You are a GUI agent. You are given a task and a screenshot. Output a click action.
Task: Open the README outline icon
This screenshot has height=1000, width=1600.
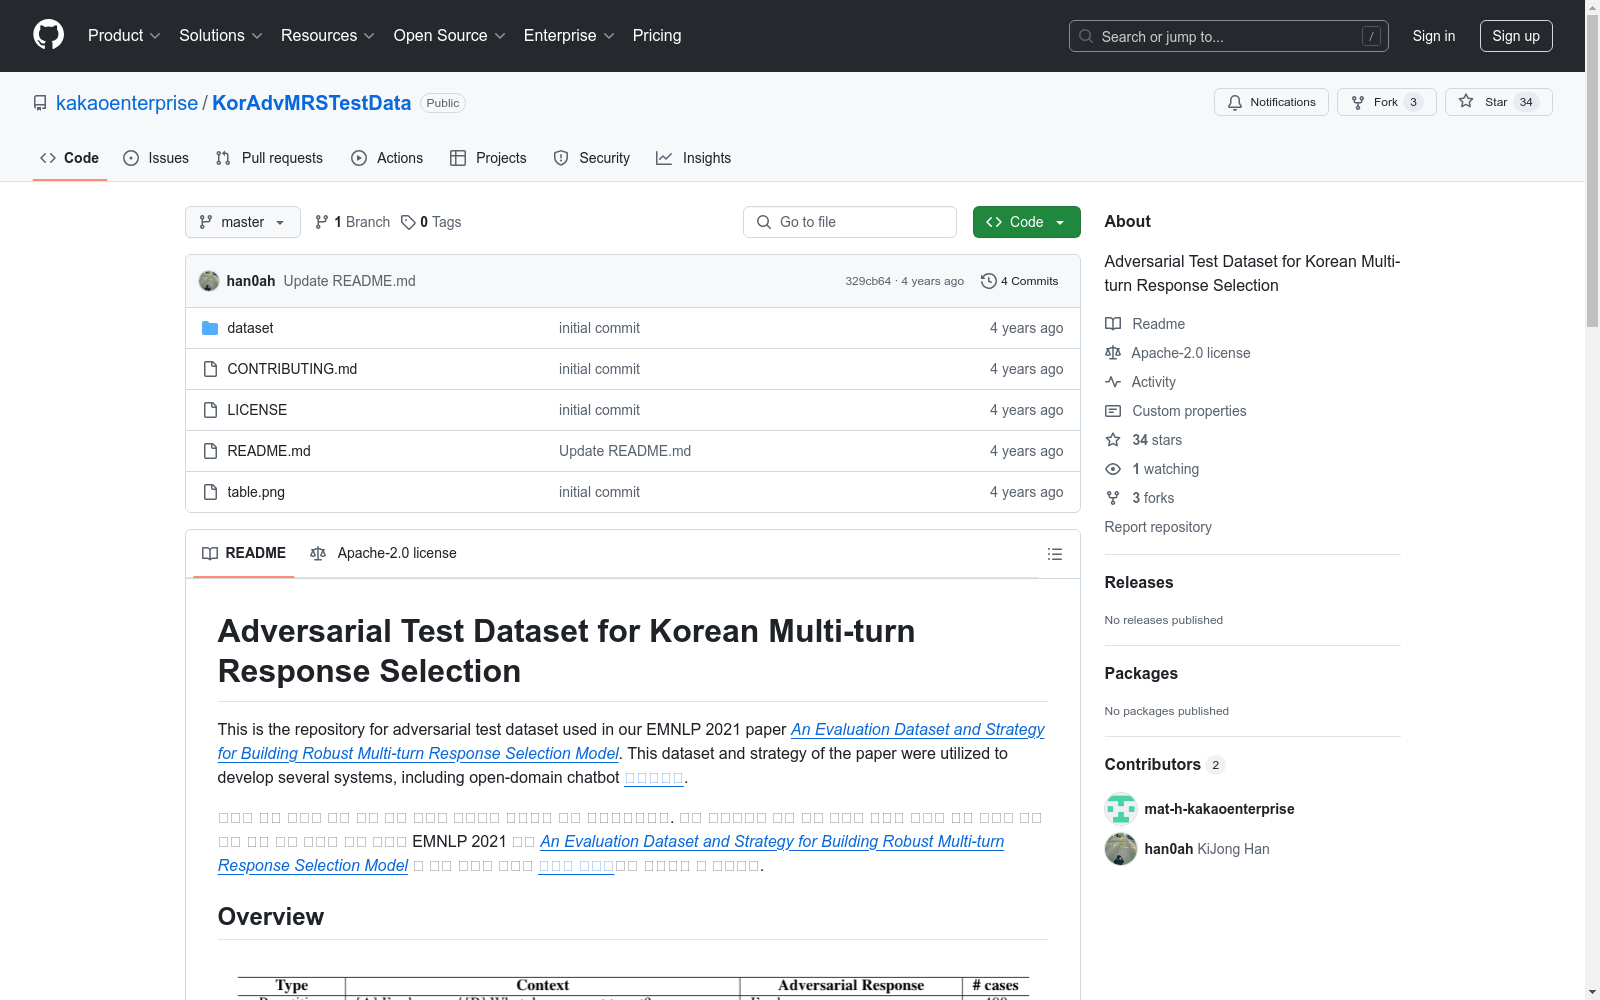(1055, 554)
